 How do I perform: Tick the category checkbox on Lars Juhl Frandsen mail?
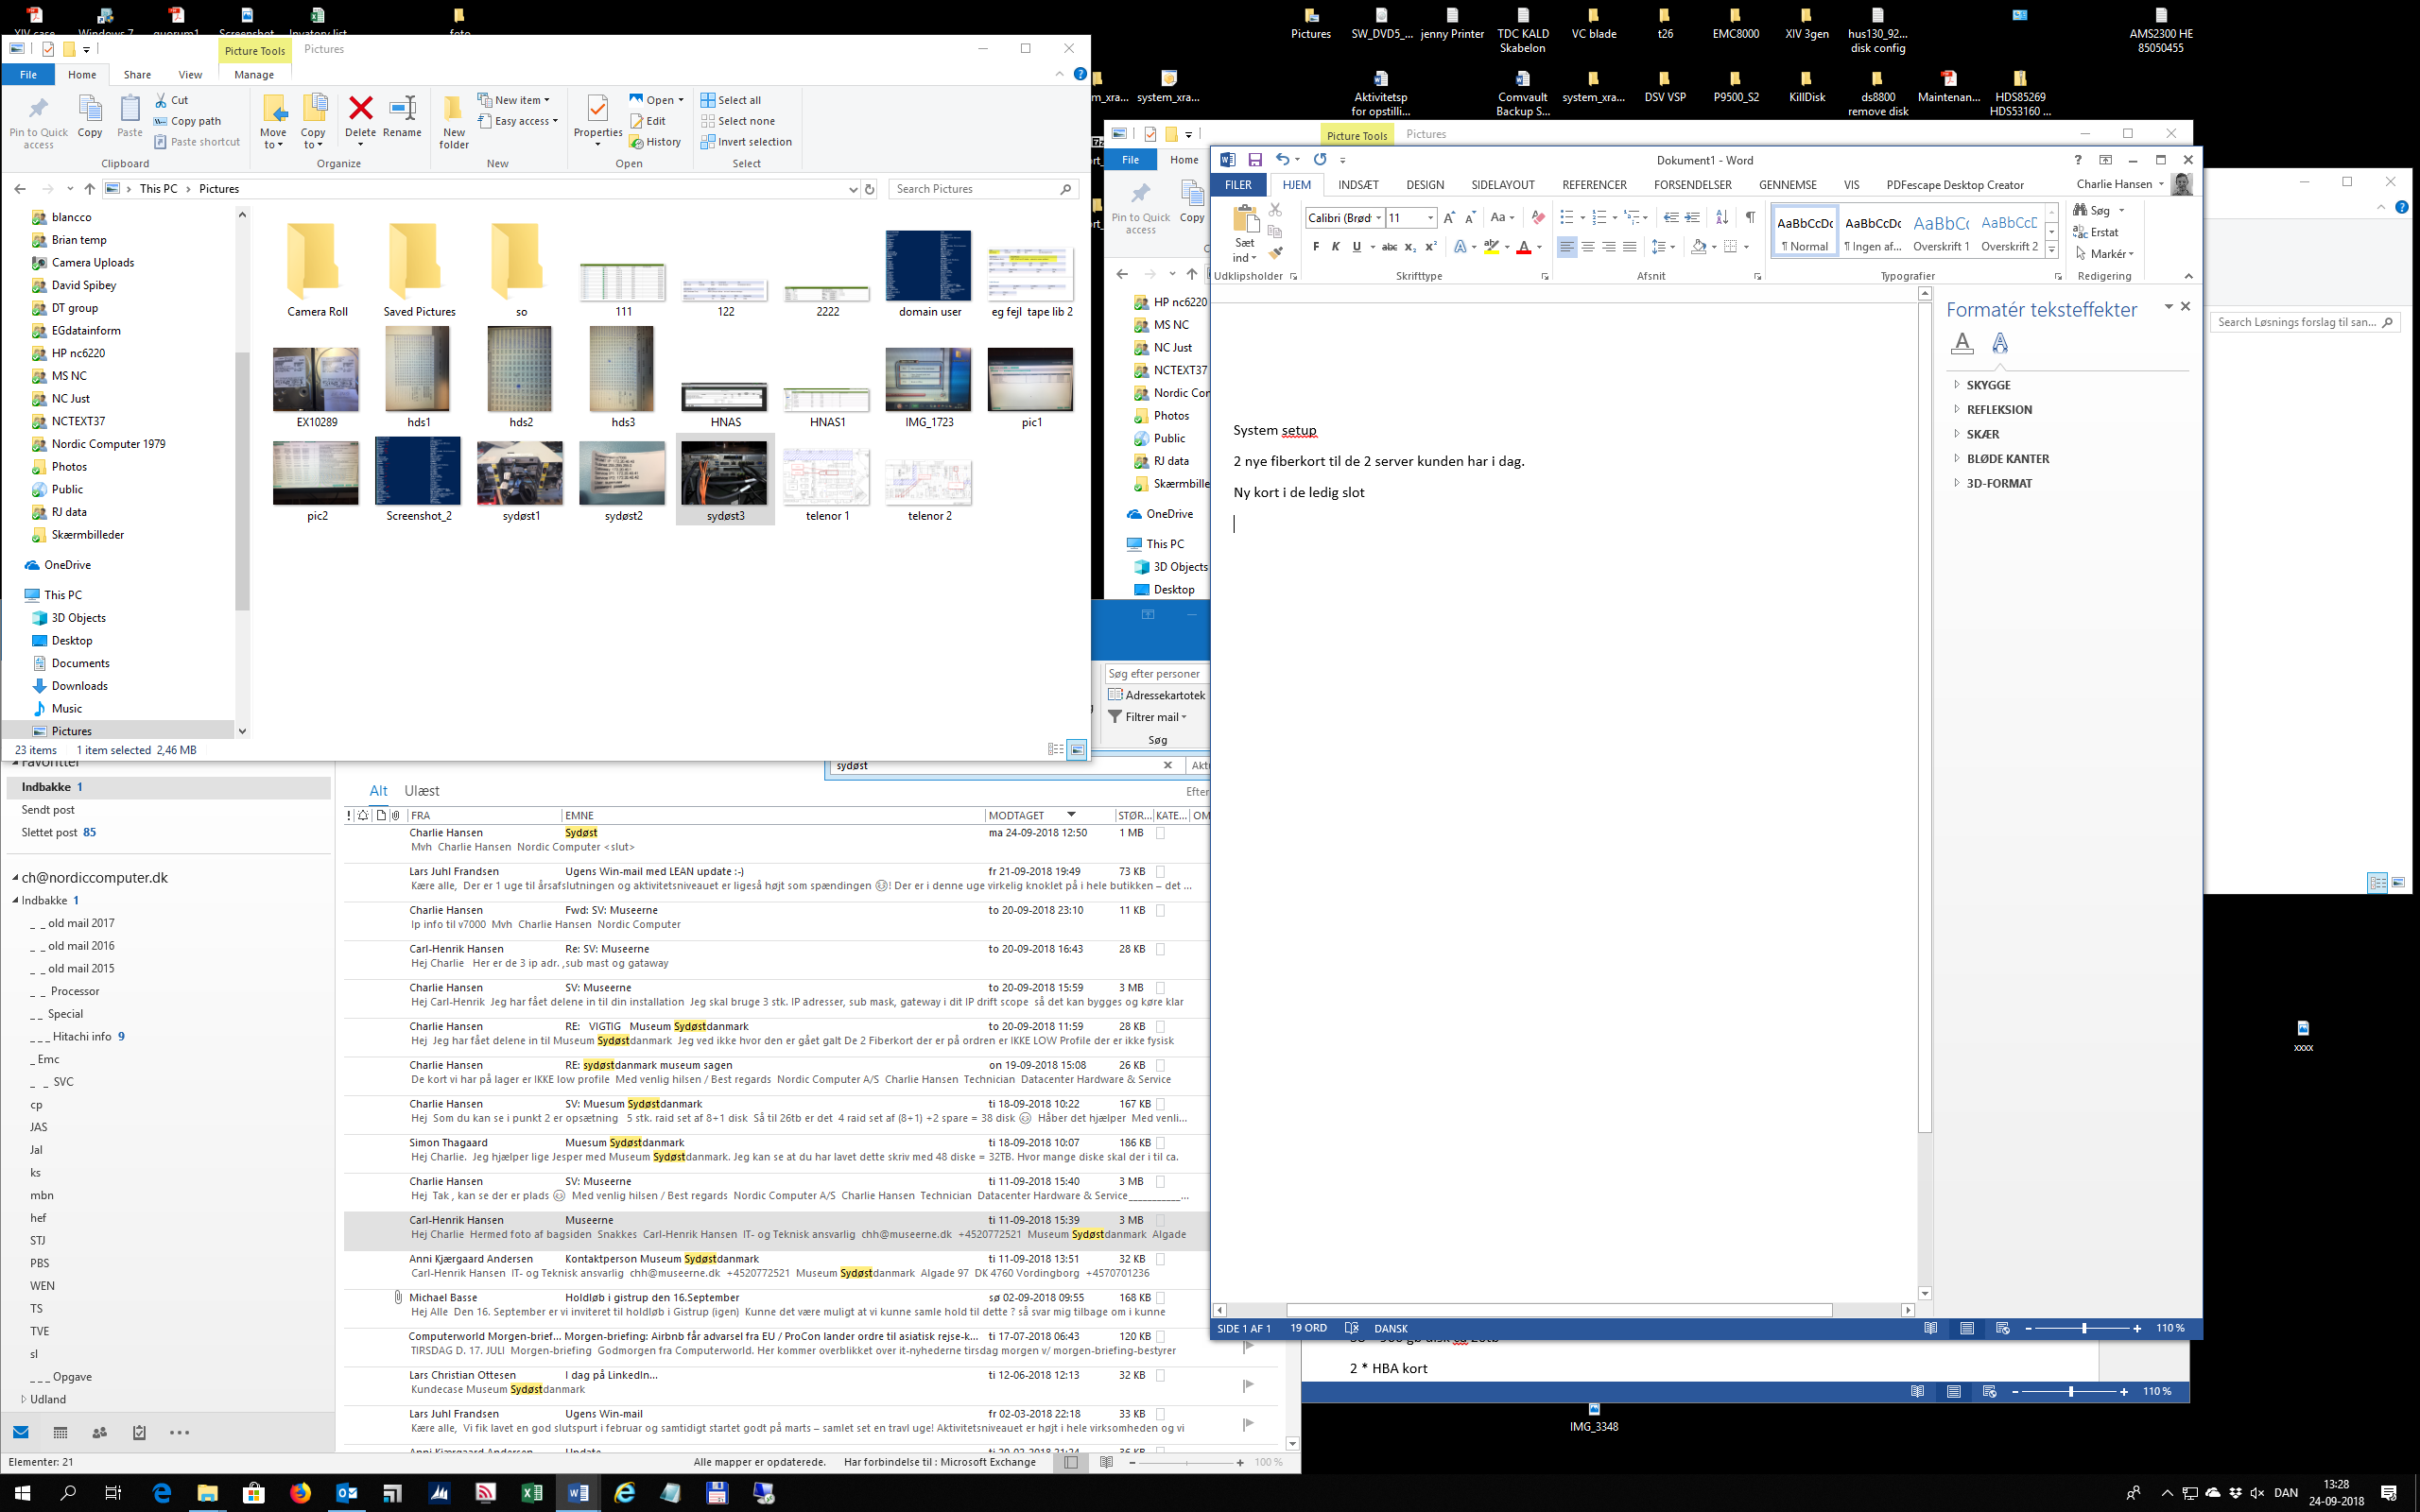[x=1160, y=872]
